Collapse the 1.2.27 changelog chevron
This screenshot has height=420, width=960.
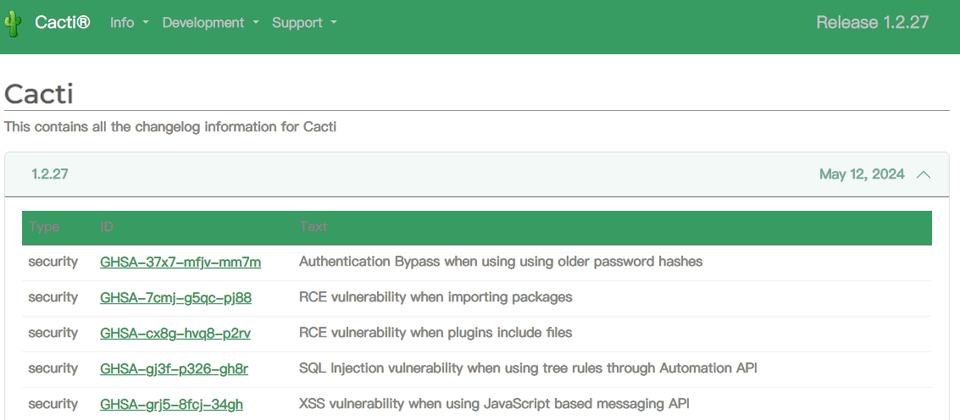pos(923,174)
